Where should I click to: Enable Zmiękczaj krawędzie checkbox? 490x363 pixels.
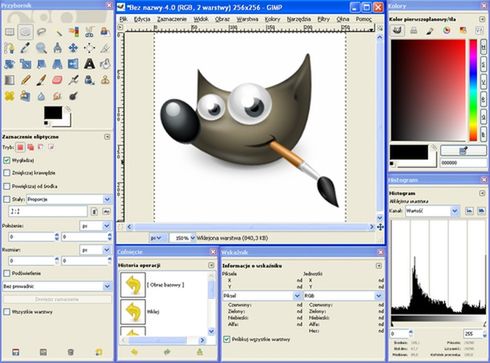pos(7,173)
